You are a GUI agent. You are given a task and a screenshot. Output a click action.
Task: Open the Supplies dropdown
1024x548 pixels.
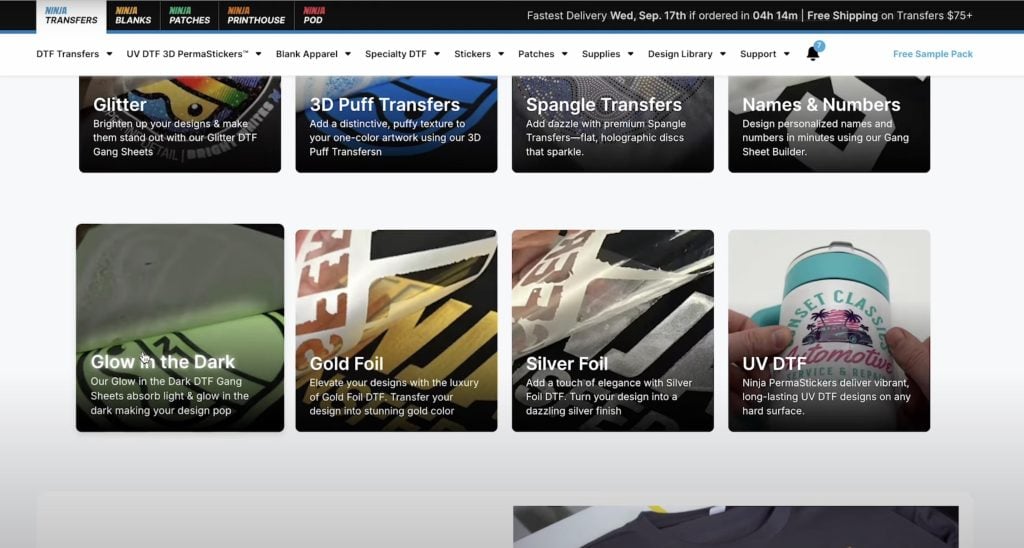click(607, 54)
